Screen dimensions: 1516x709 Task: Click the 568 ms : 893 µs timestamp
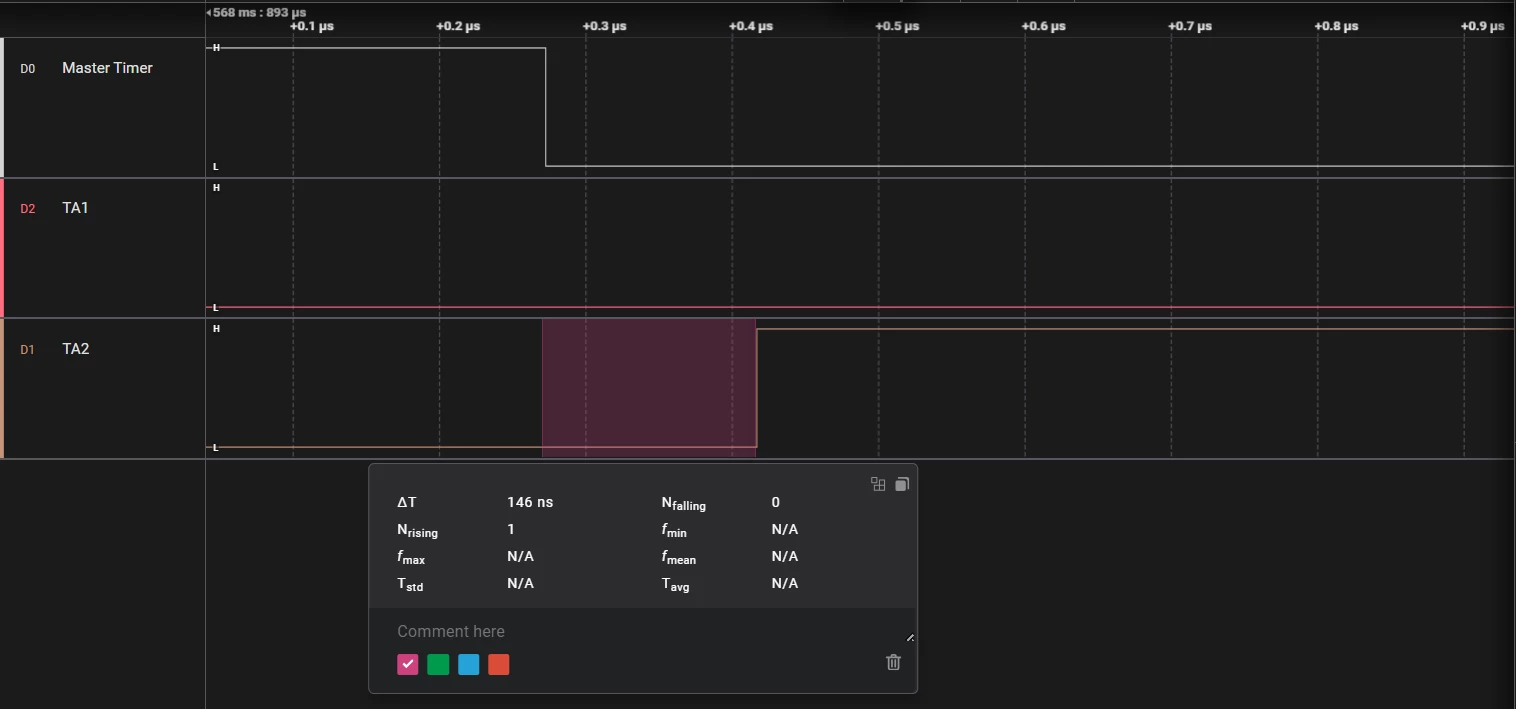click(x=259, y=12)
